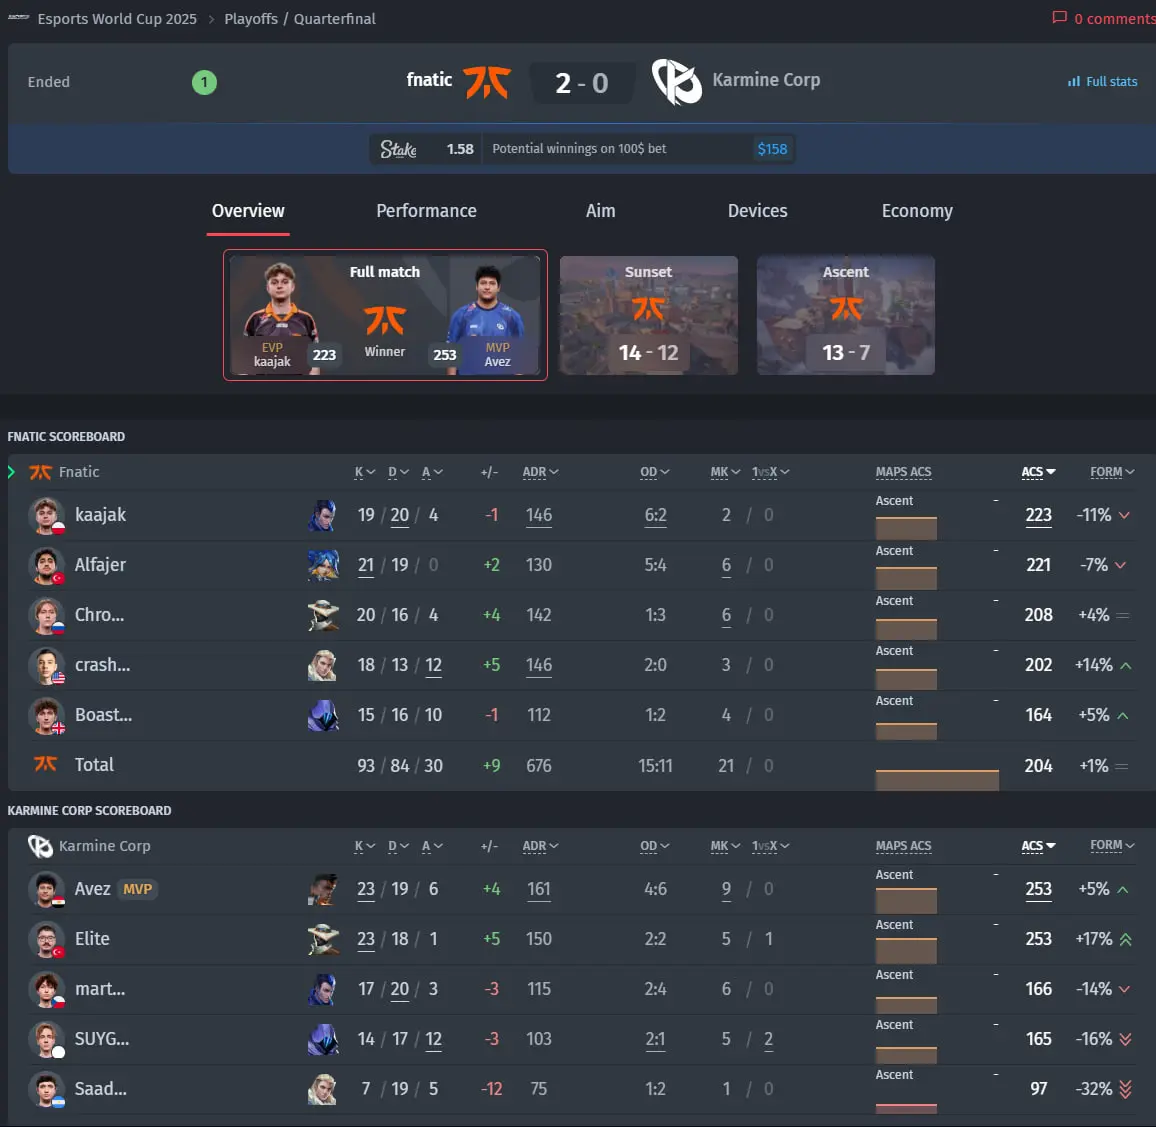Sort Karmine Corp scoreboard by A column
1156x1127 pixels.
pyautogui.click(x=432, y=846)
